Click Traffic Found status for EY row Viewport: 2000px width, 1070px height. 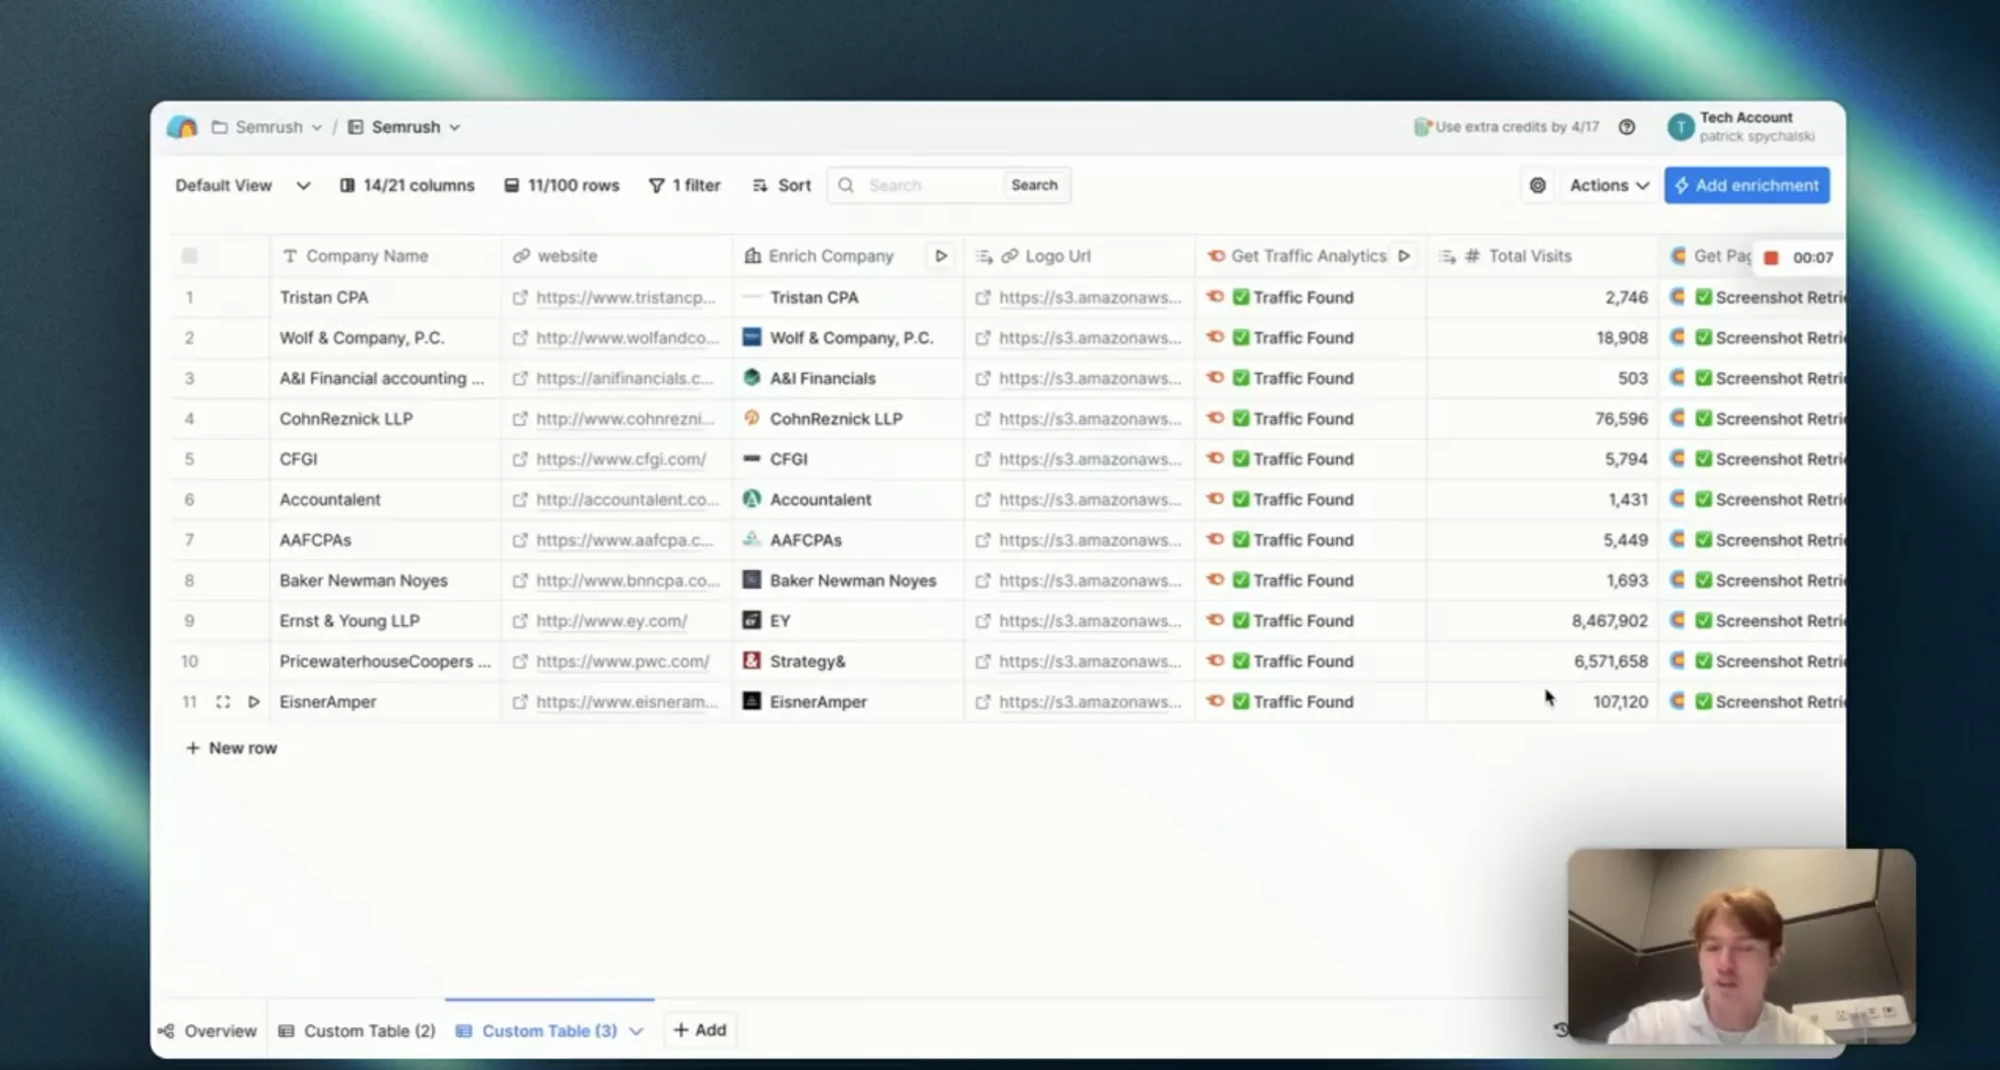[x=1294, y=621]
